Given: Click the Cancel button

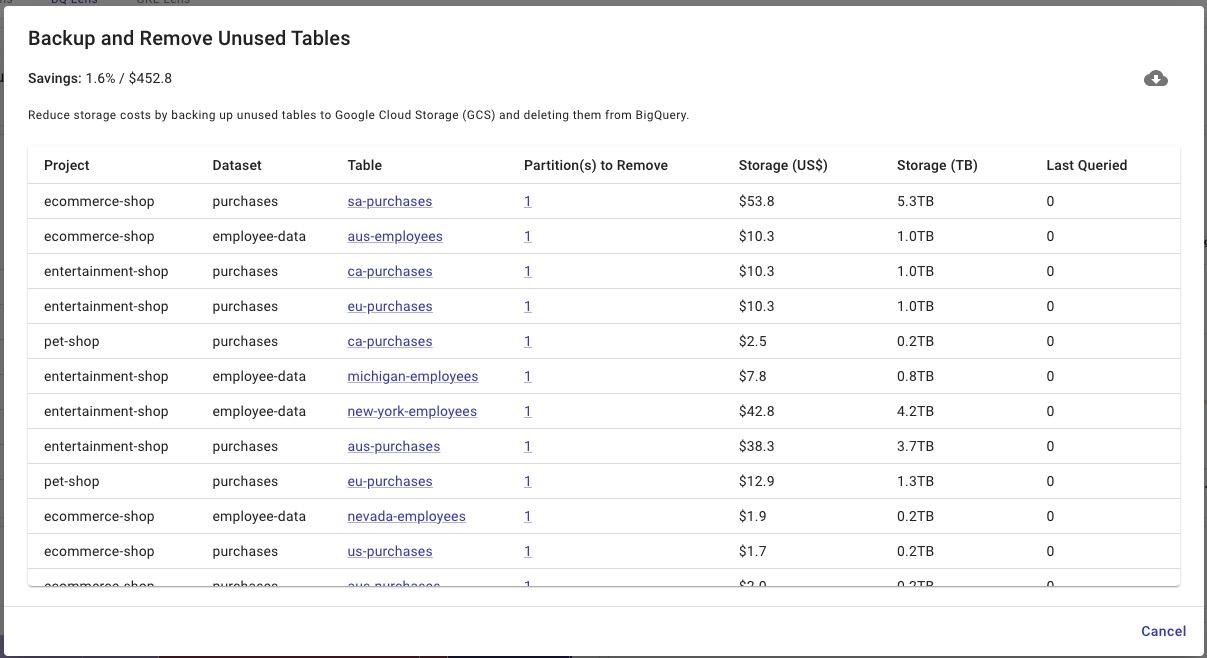Looking at the screenshot, I should [x=1163, y=631].
